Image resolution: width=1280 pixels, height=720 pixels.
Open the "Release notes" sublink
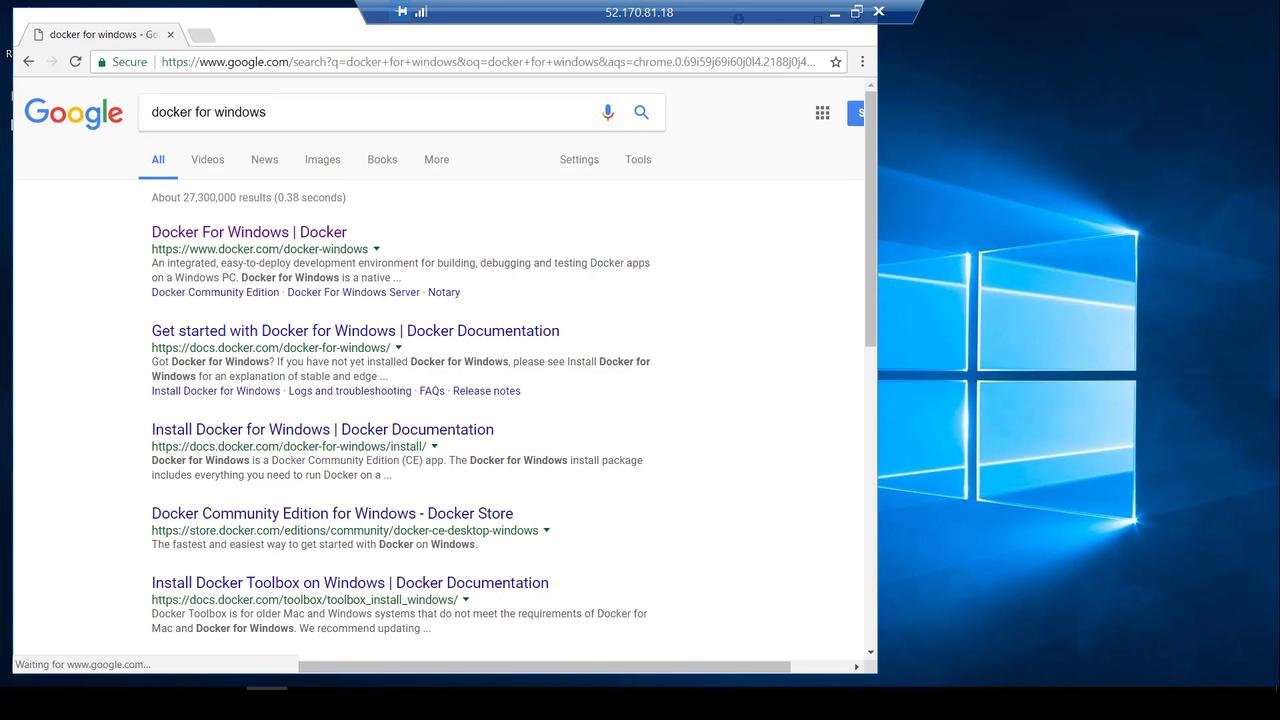coord(486,391)
